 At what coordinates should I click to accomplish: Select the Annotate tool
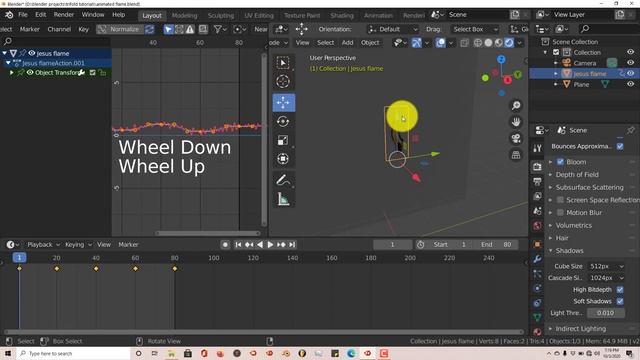tap(283, 180)
